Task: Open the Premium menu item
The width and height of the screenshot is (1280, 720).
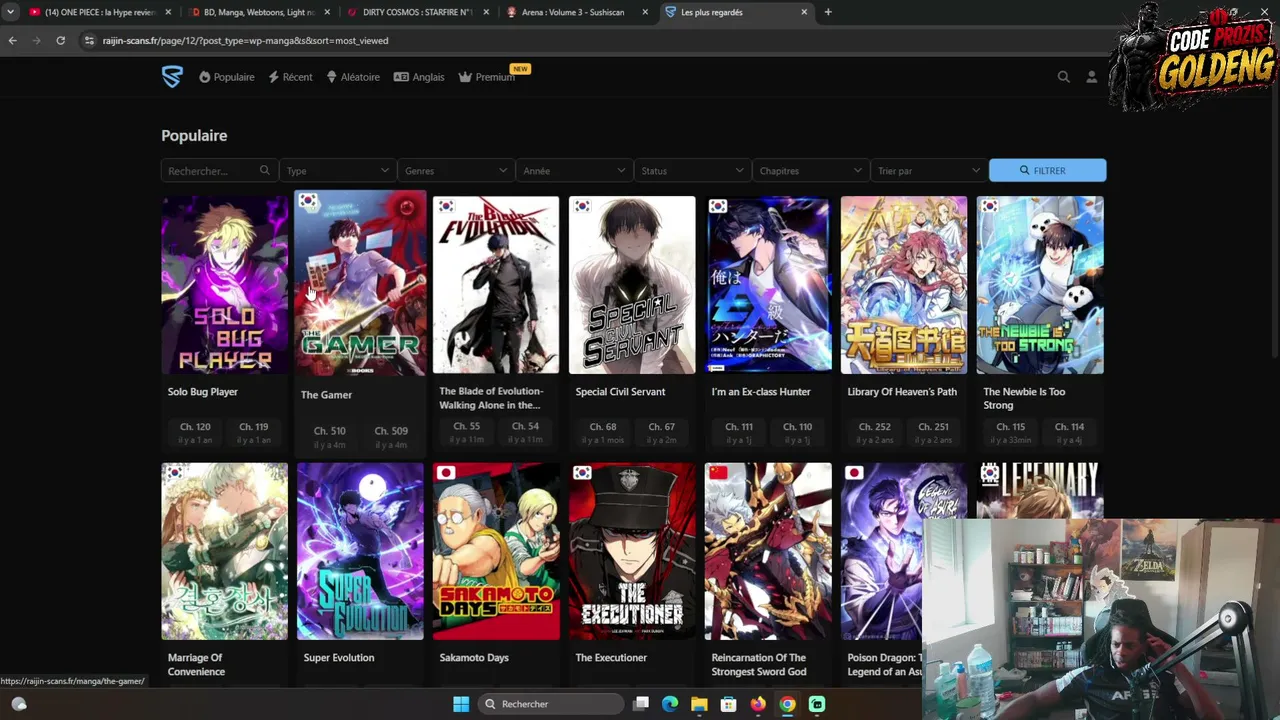Action: (487, 77)
